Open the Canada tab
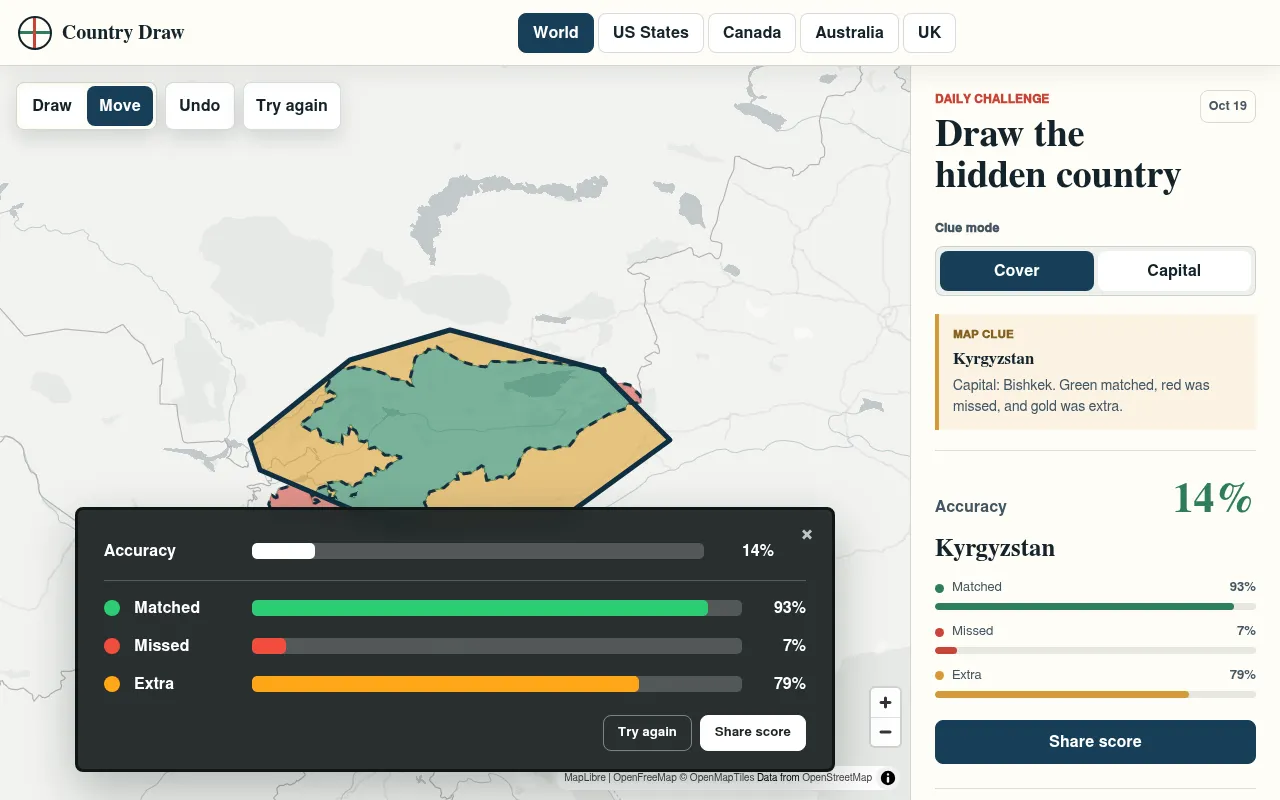This screenshot has width=1280, height=800. pos(752,33)
